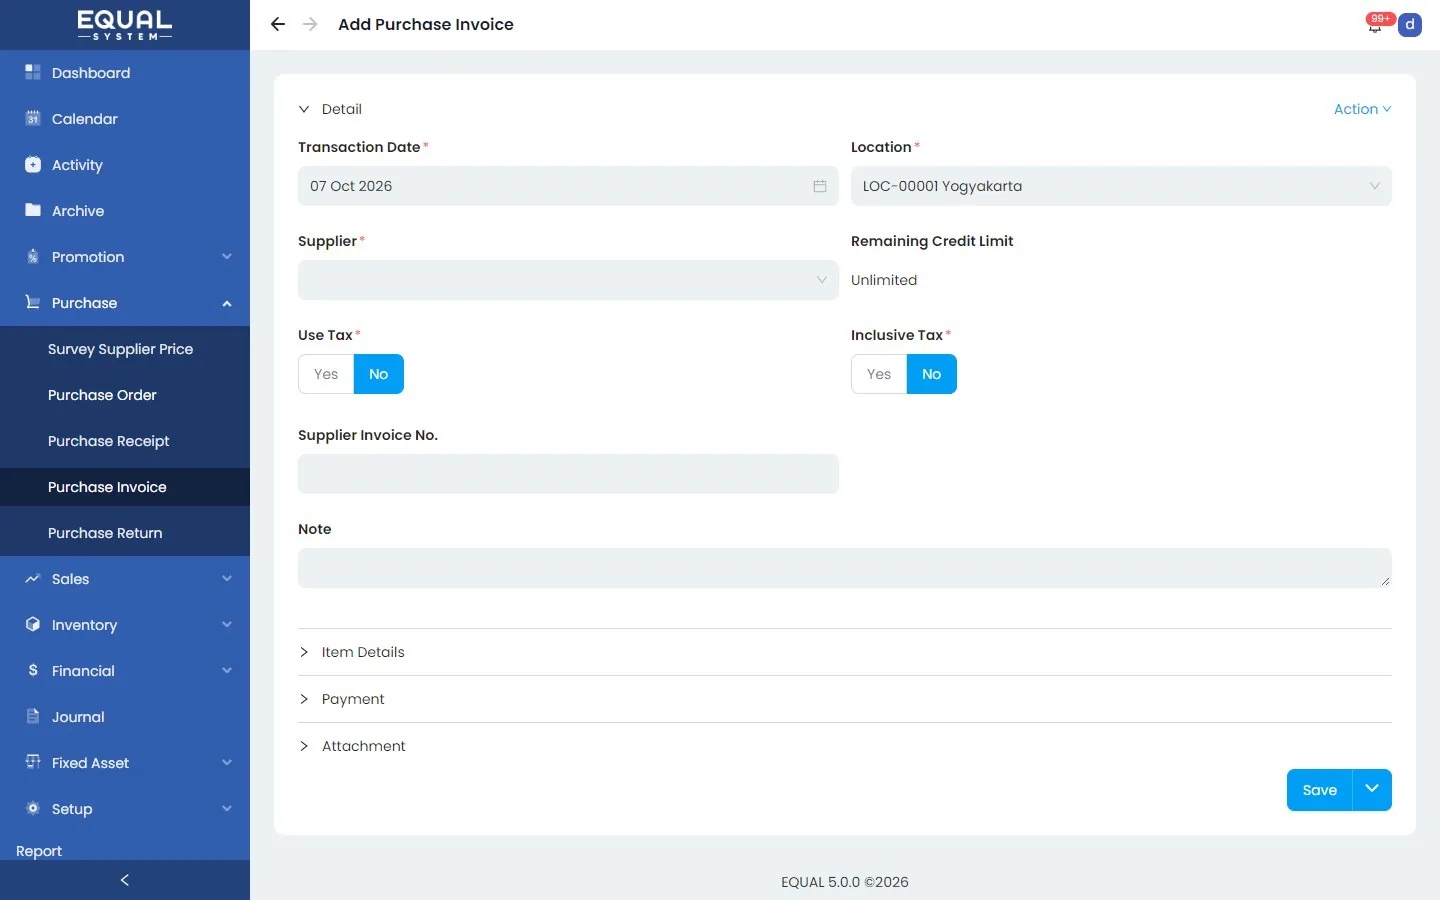The width and height of the screenshot is (1440, 900).
Task: Set Inclusive Tax to Yes
Action: pos(879,374)
